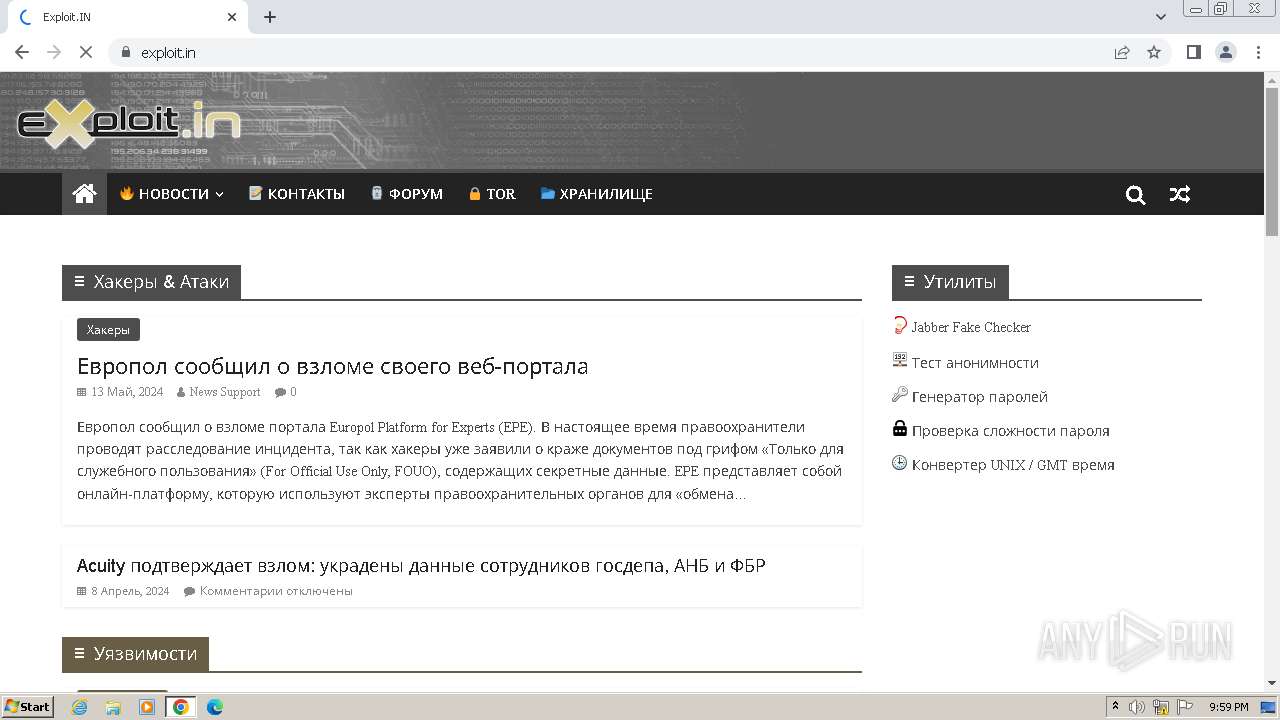View the site information lock icon

(127, 52)
